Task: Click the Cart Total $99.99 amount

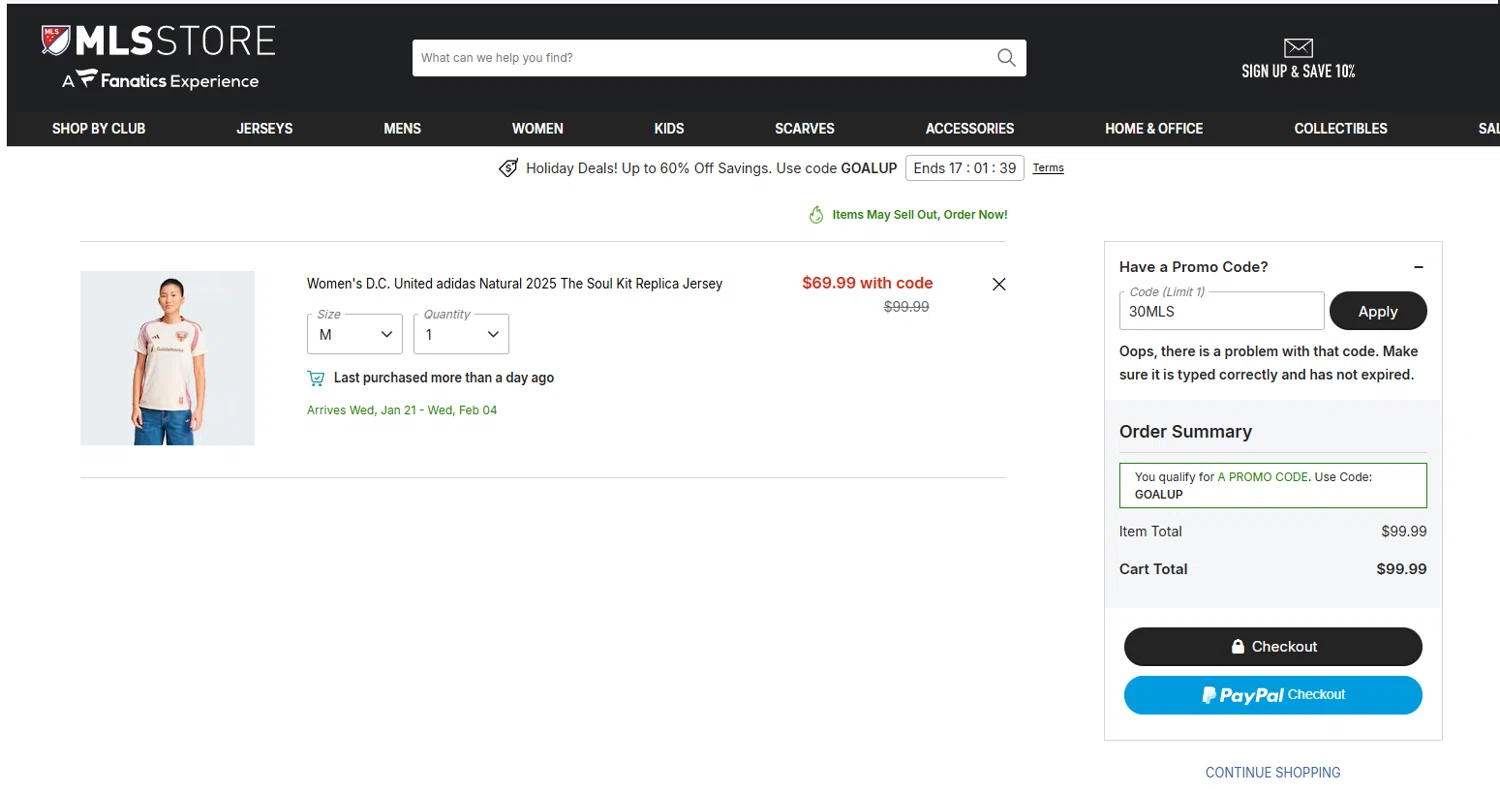Action: pos(1401,569)
